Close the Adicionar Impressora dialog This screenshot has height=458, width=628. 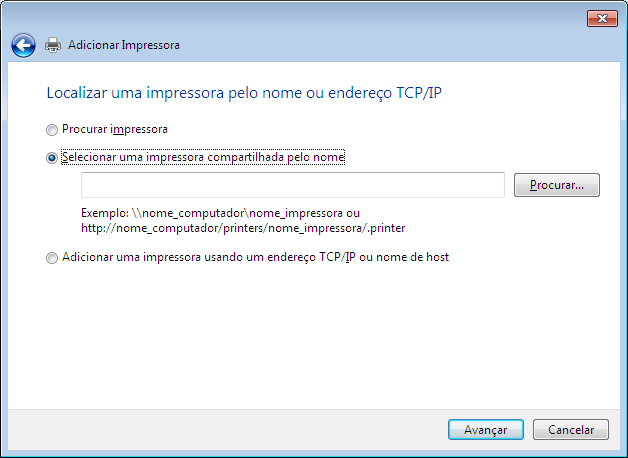pos(602,18)
